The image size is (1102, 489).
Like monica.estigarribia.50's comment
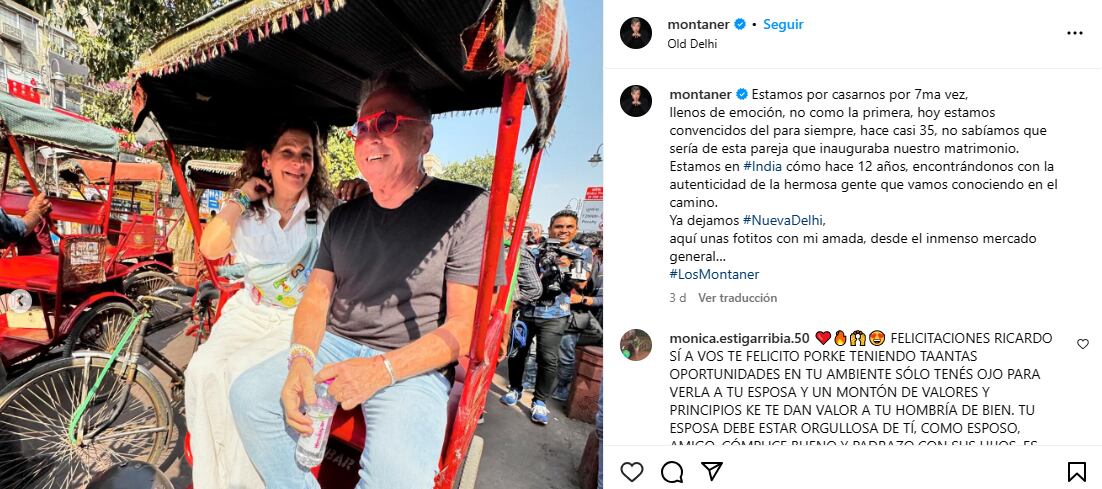(x=1083, y=344)
